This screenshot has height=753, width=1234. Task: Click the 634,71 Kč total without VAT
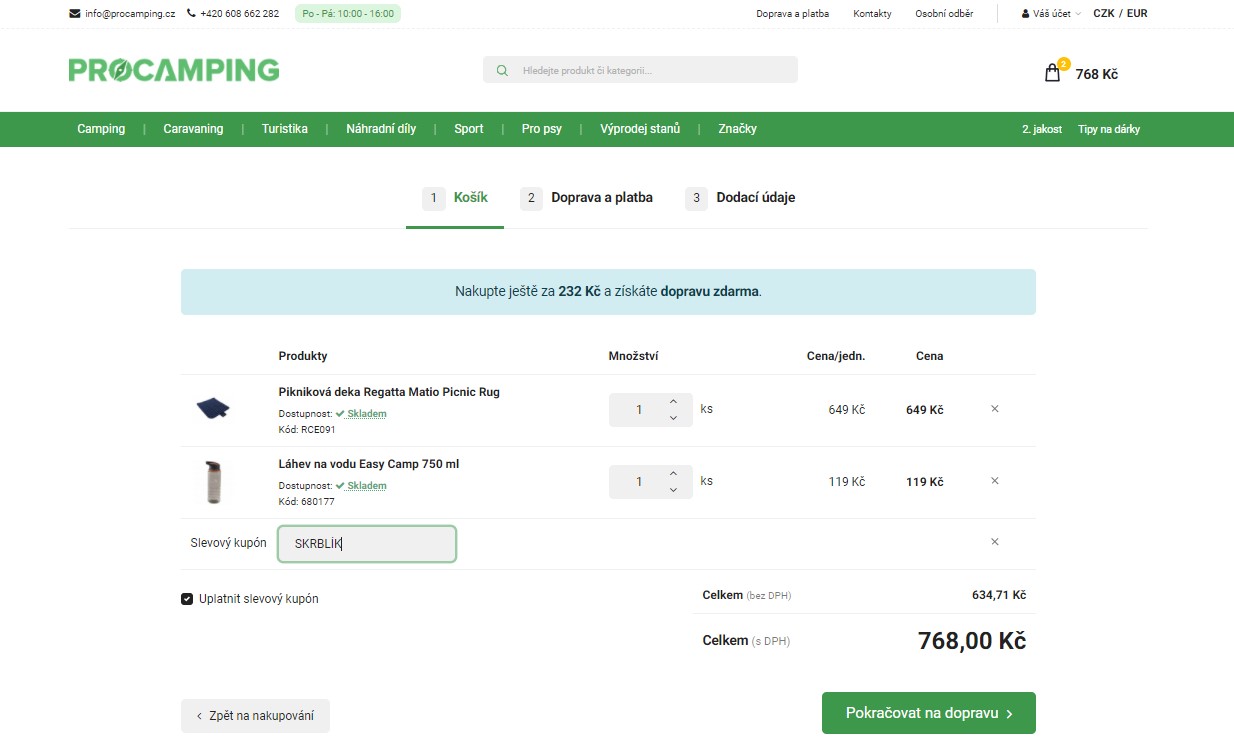coord(999,595)
